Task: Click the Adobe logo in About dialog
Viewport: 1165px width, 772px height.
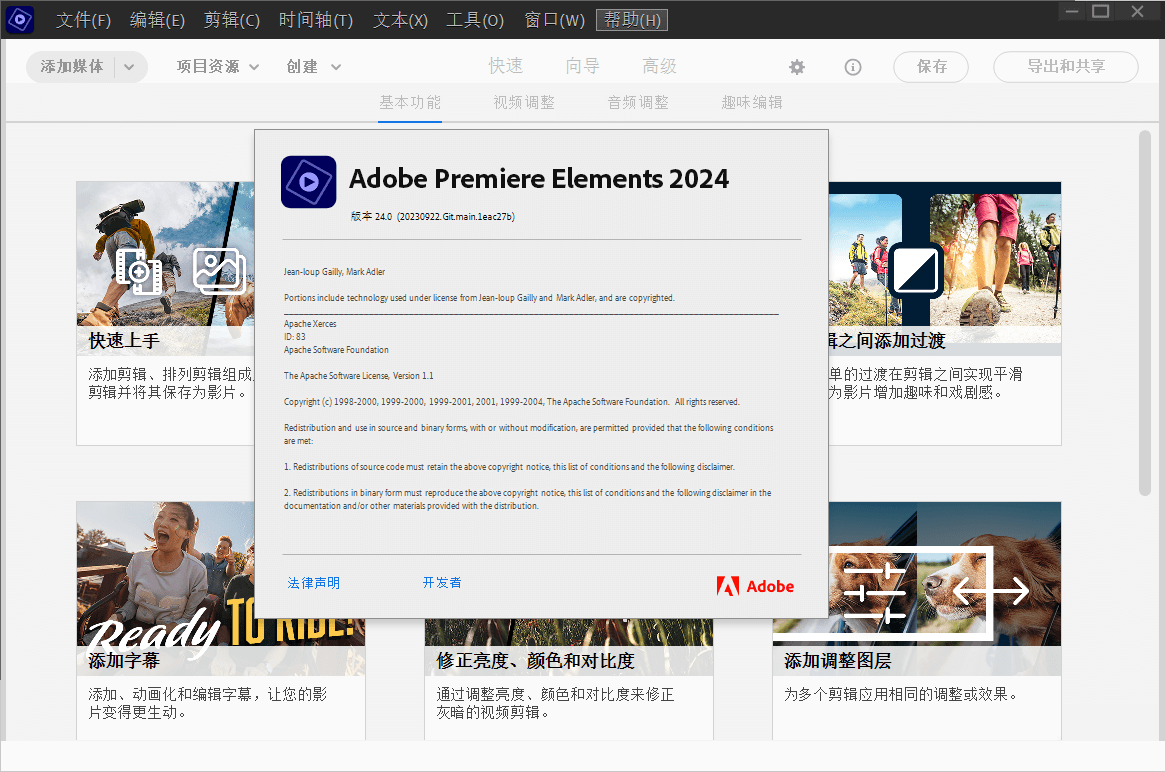Action: tap(756, 586)
